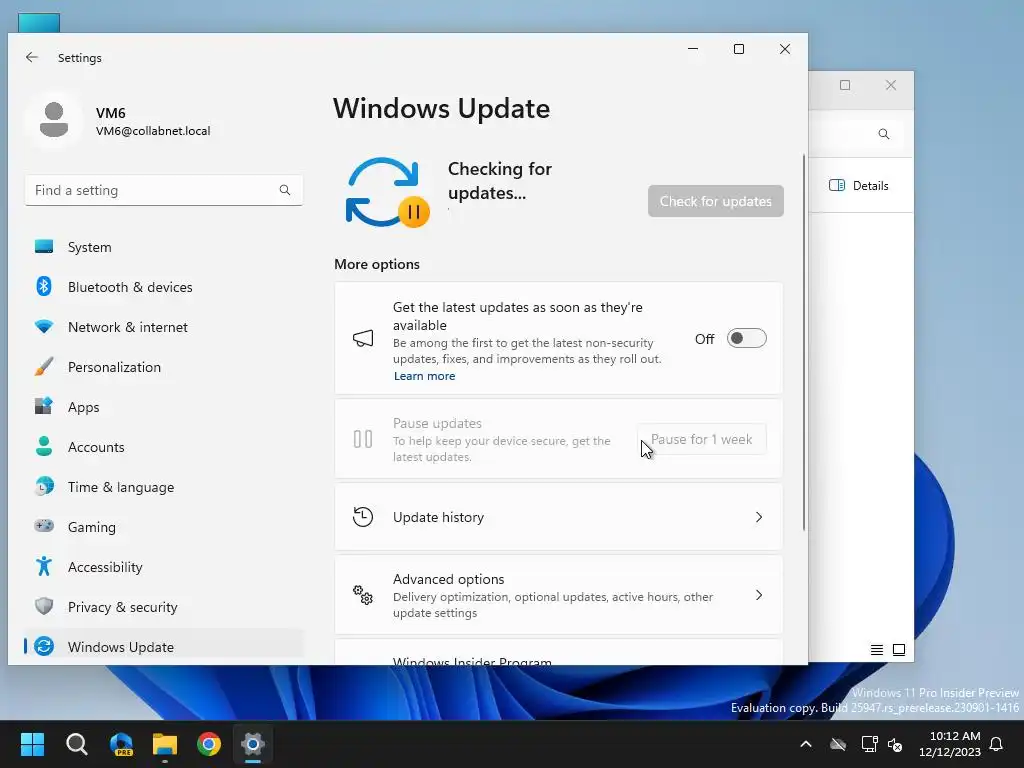Viewport: 1024px width, 768px height.
Task: Click the Accessibility figure icon
Action: pyautogui.click(x=44, y=566)
